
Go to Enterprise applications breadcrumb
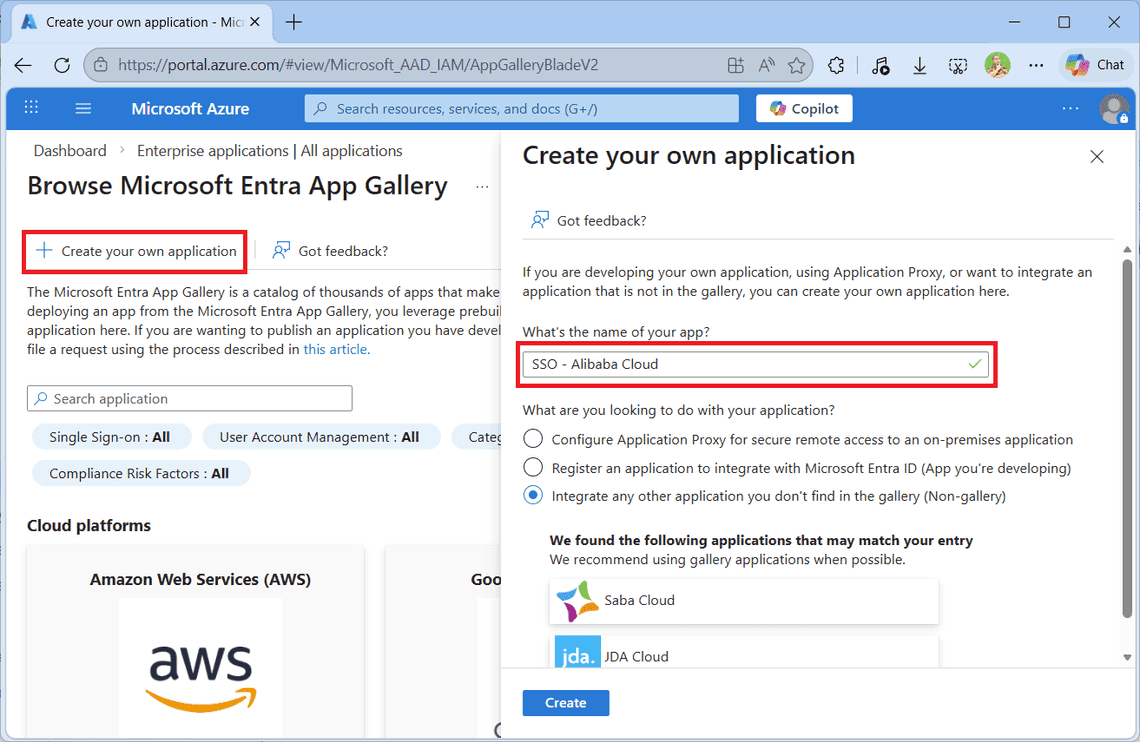point(269,151)
